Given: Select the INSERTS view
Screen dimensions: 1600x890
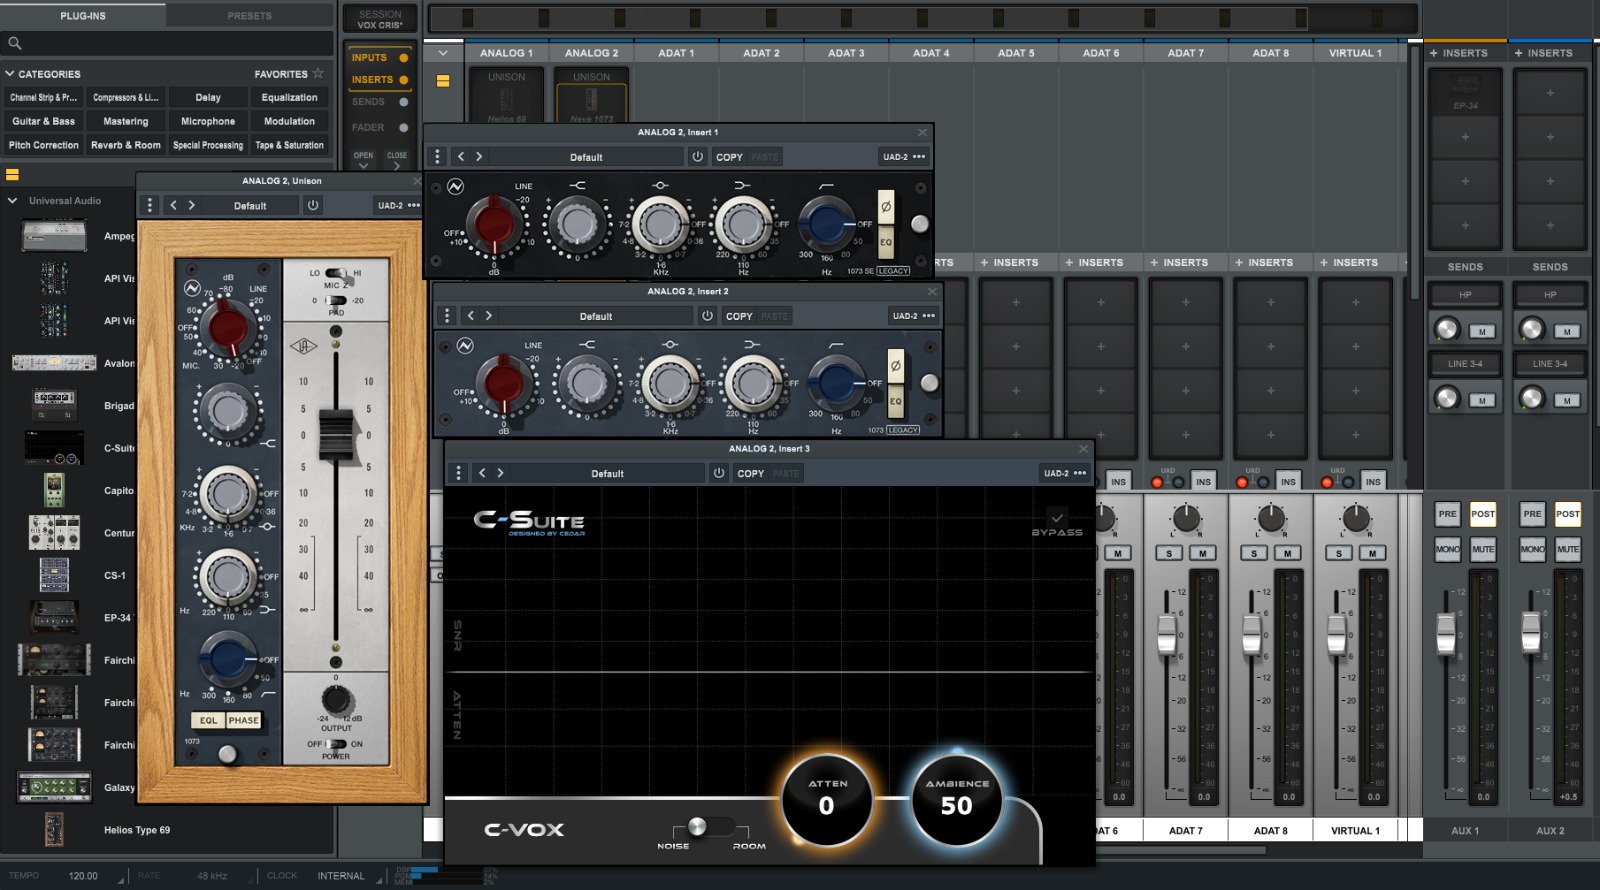Looking at the screenshot, I should tap(379, 79).
